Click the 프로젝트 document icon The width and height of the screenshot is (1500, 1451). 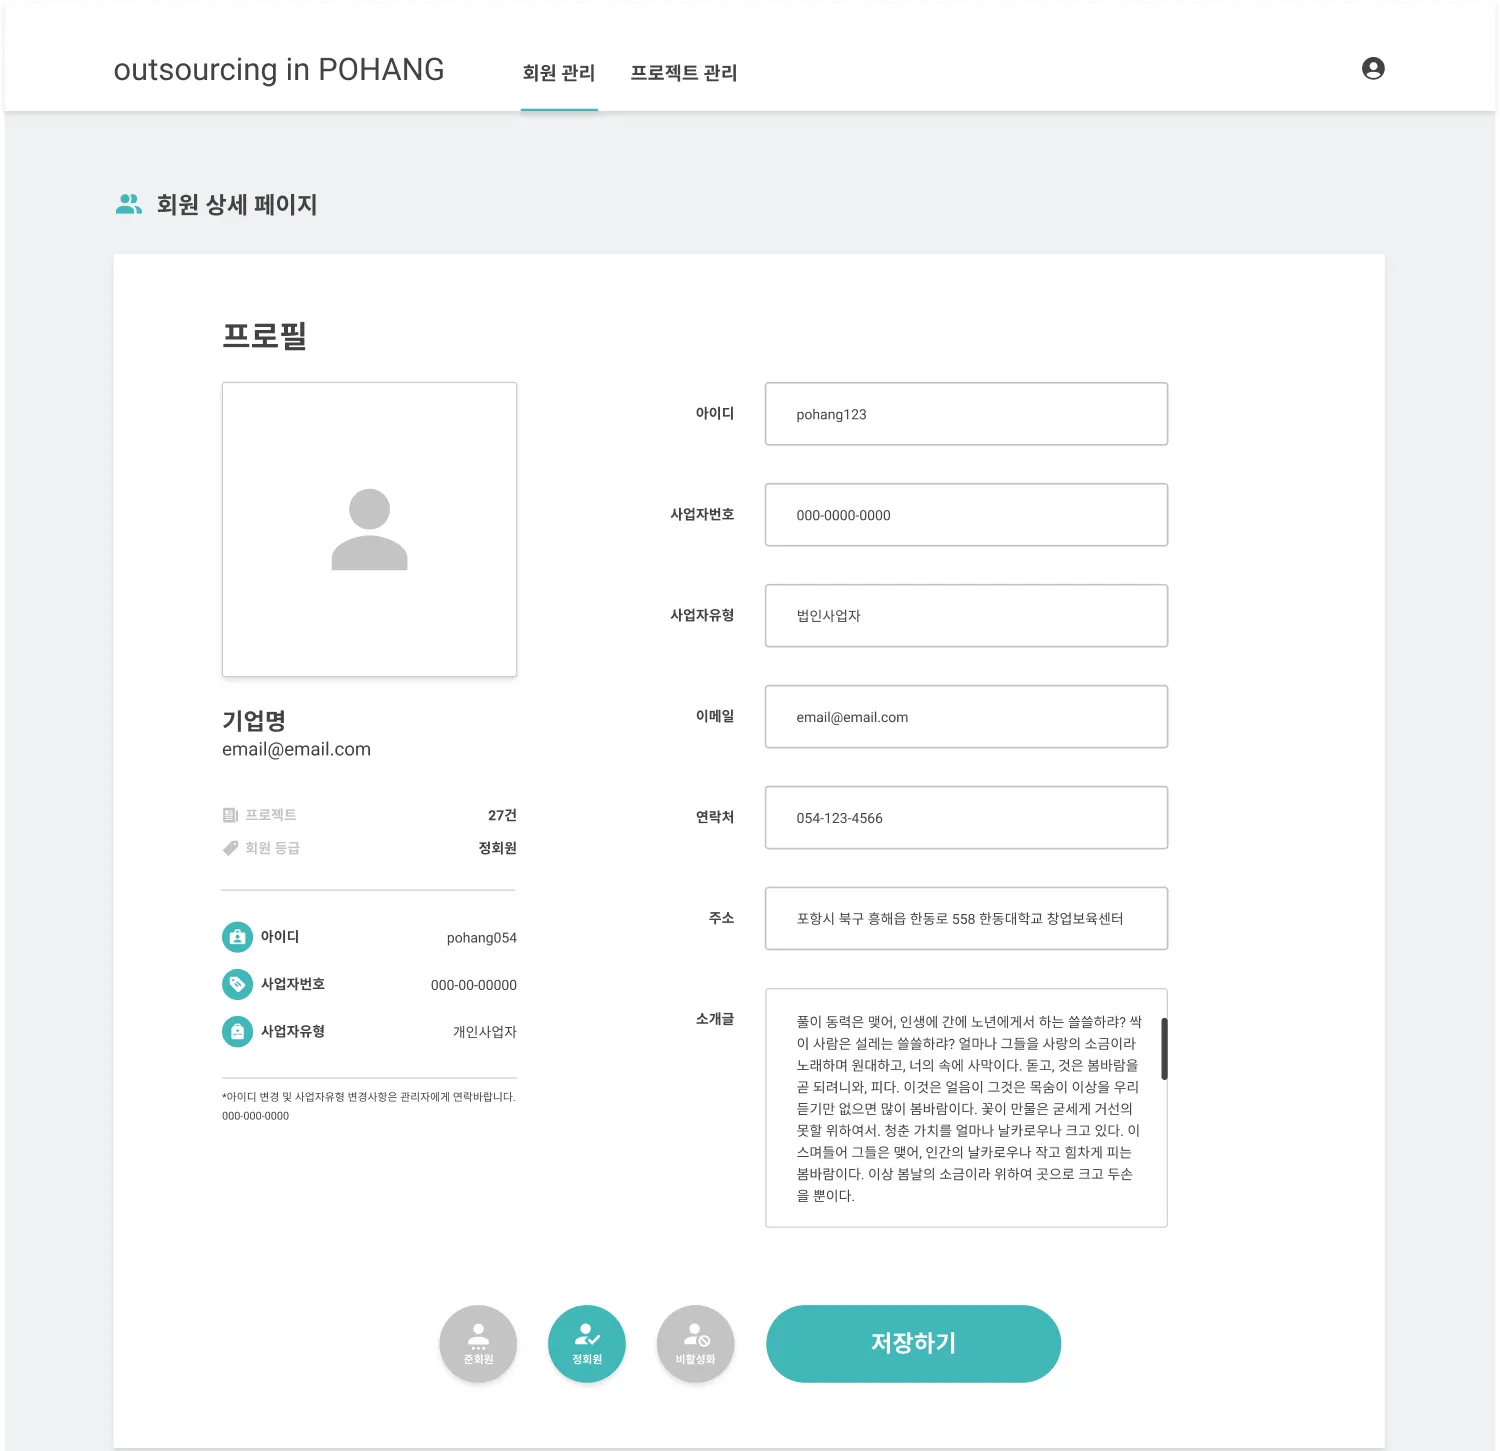point(230,815)
